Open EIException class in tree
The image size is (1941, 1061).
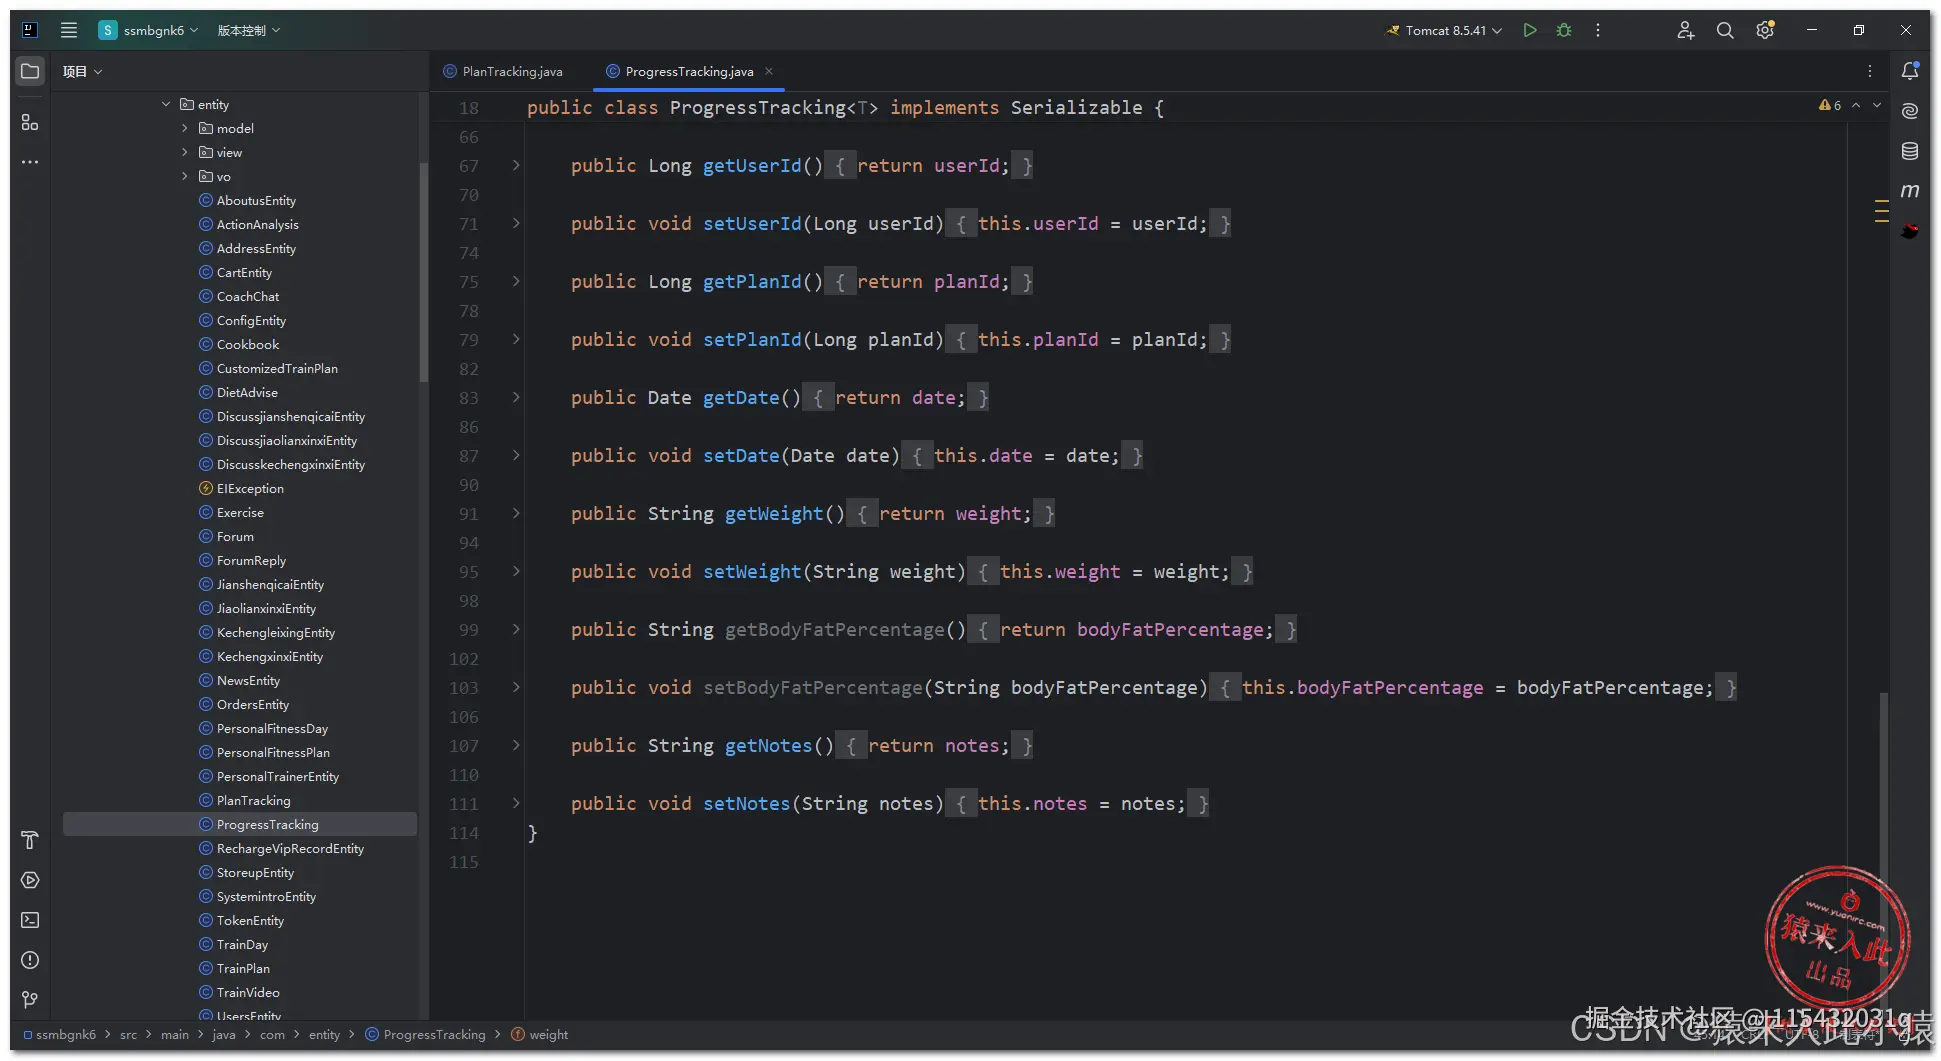pos(250,488)
